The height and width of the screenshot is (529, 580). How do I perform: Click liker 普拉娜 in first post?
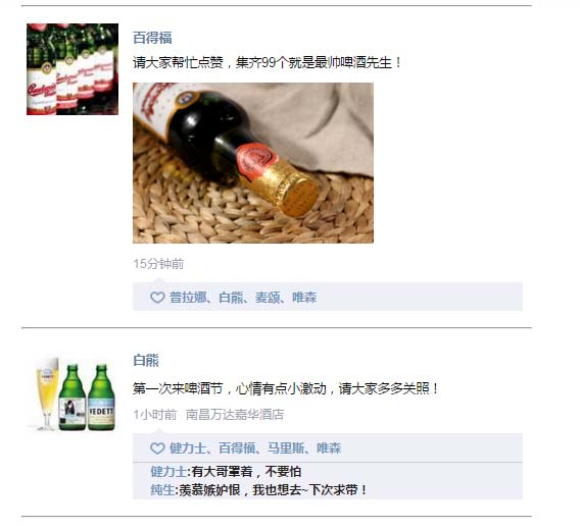coord(188,297)
